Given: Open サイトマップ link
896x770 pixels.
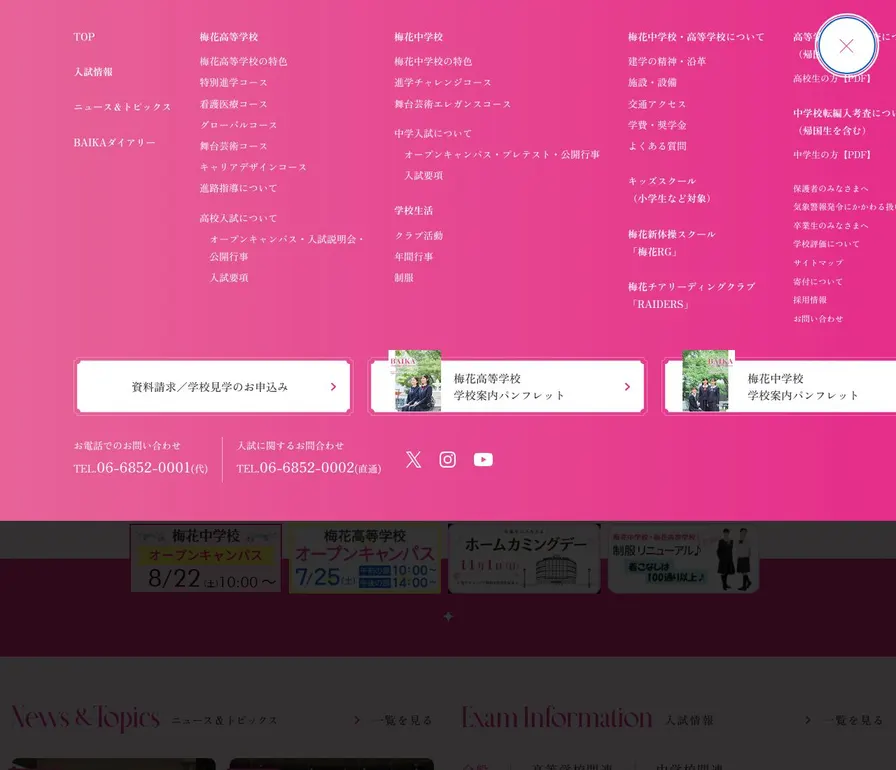Looking at the screenshot, I should pos(818,262).
